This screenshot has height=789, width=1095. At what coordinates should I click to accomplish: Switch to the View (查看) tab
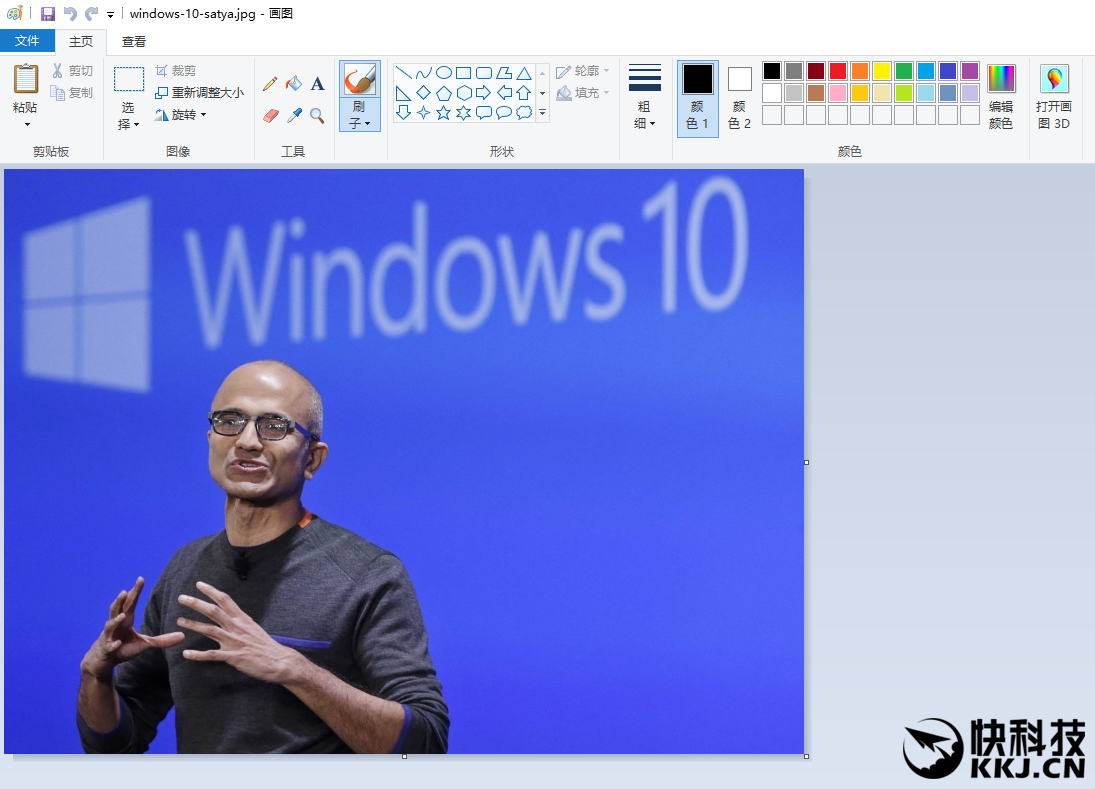(133, 41)
